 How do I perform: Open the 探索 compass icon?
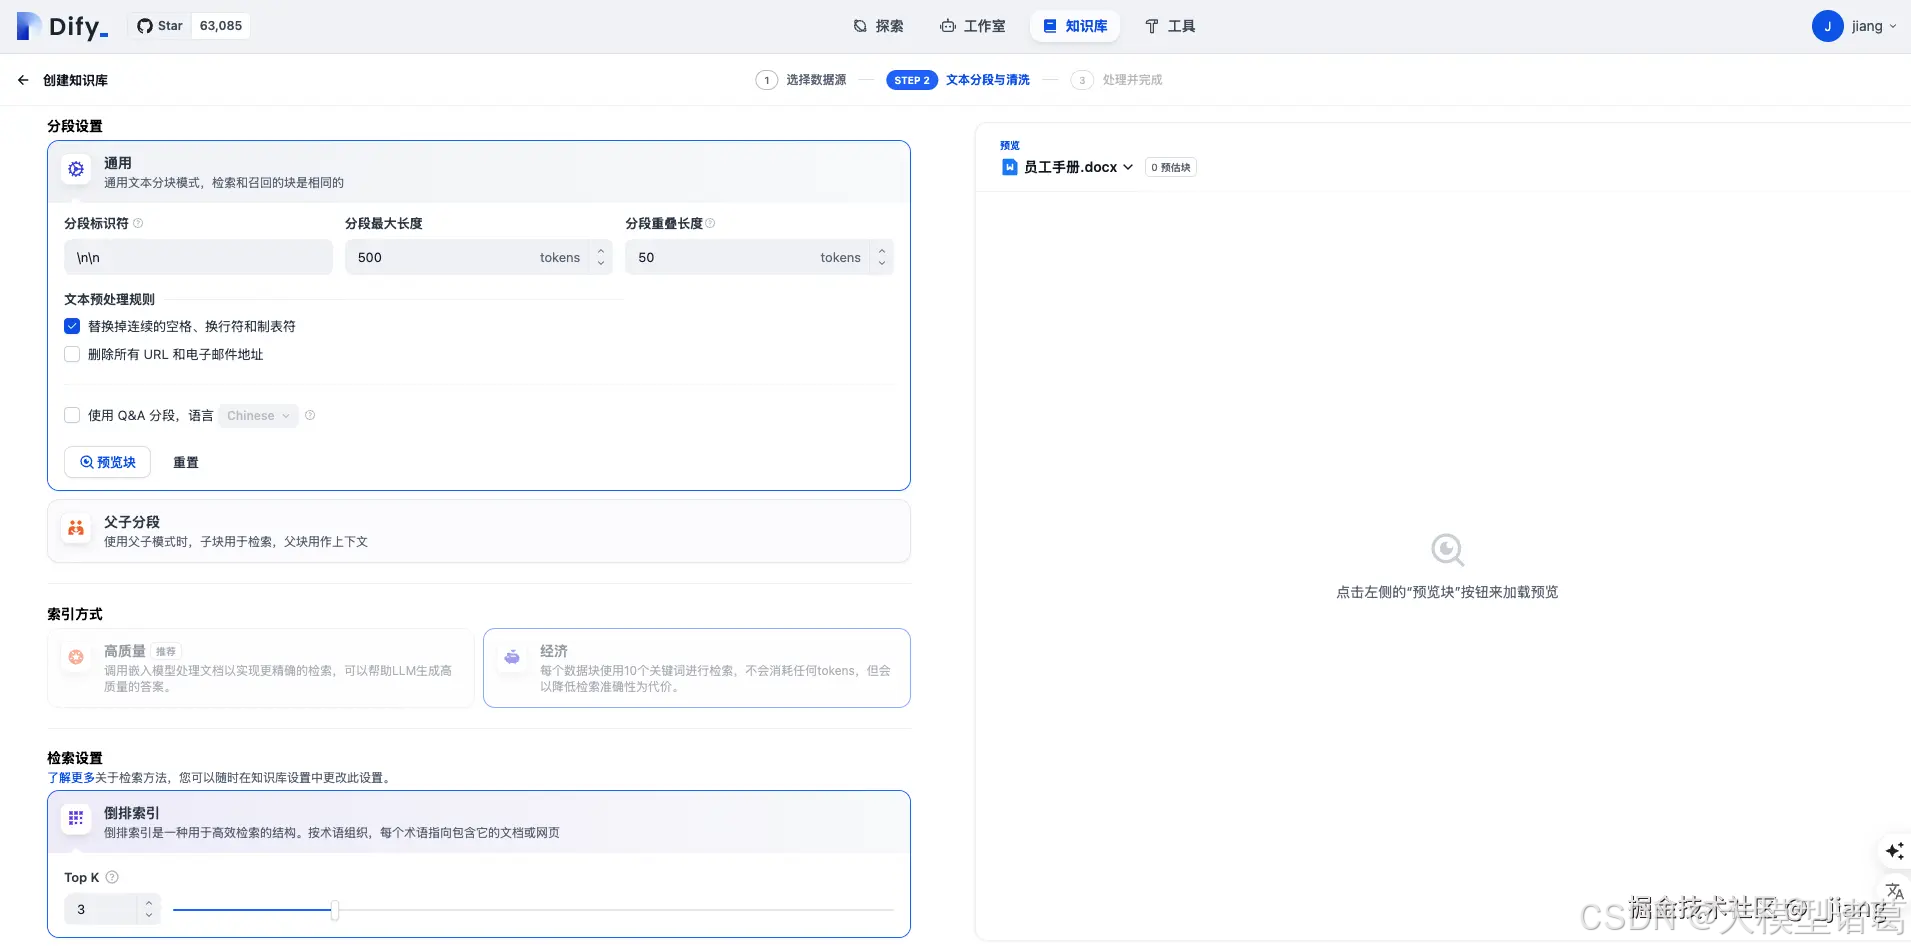click(x=858, y=25)
